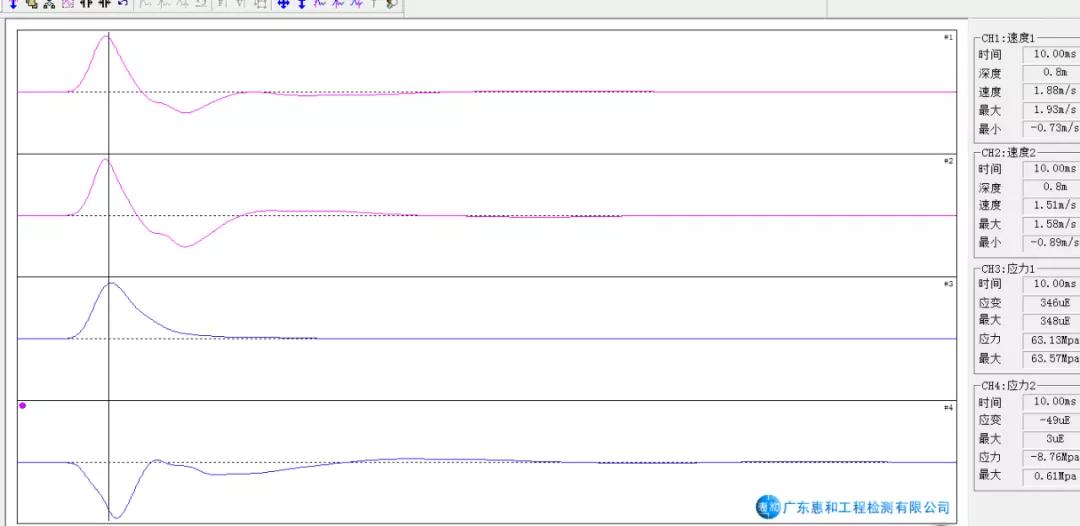Click the CH1 最小 label
This screenshot has width=1080, height=526.
990,129
